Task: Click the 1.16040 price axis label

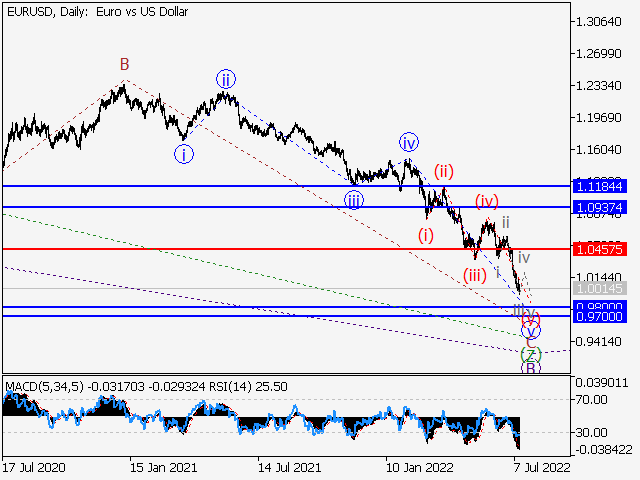Action: point(598,150)
